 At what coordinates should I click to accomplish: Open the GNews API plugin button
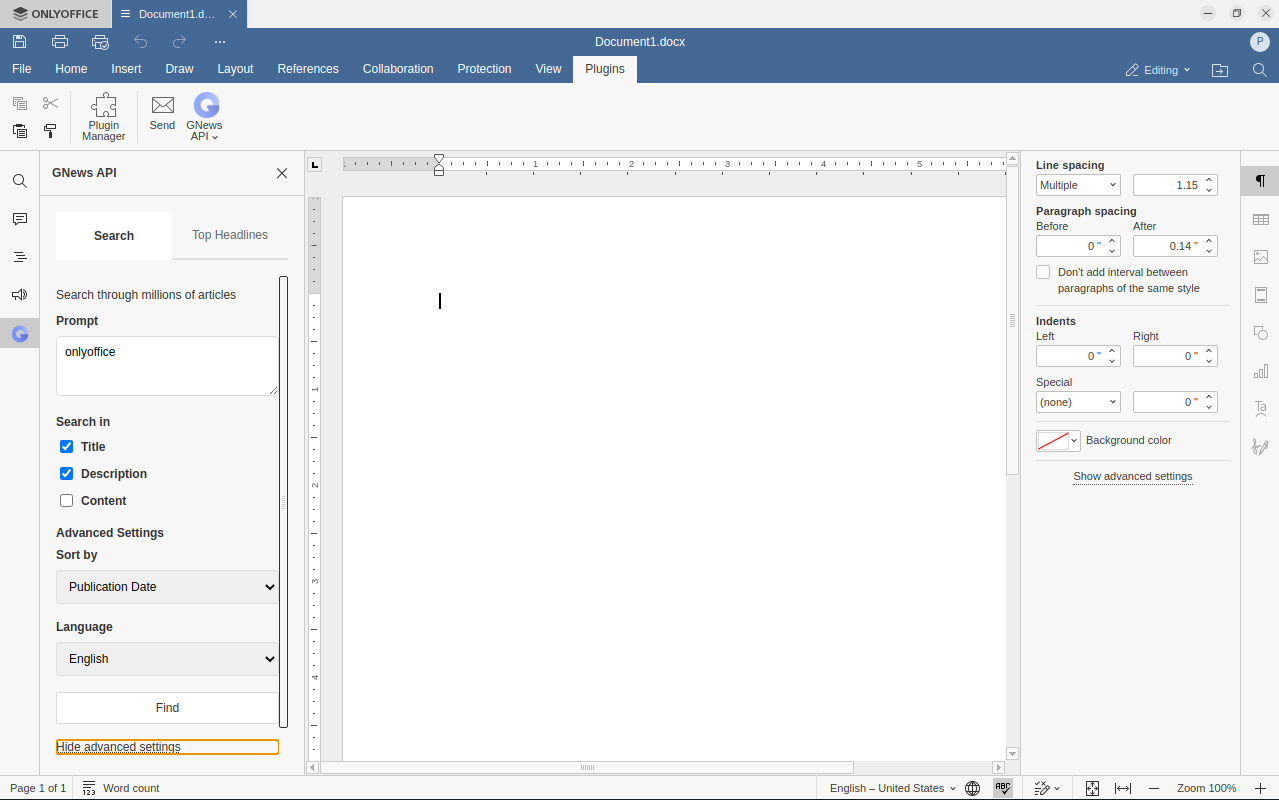205,117
